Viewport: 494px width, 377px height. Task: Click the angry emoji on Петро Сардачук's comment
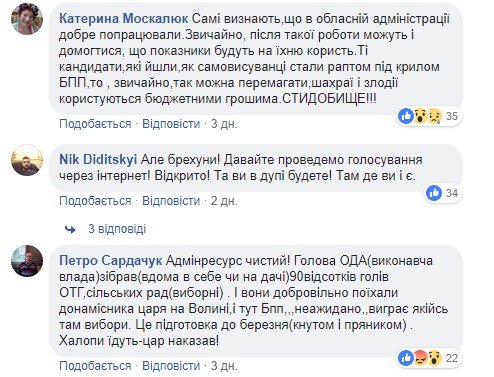pos(421,358)
